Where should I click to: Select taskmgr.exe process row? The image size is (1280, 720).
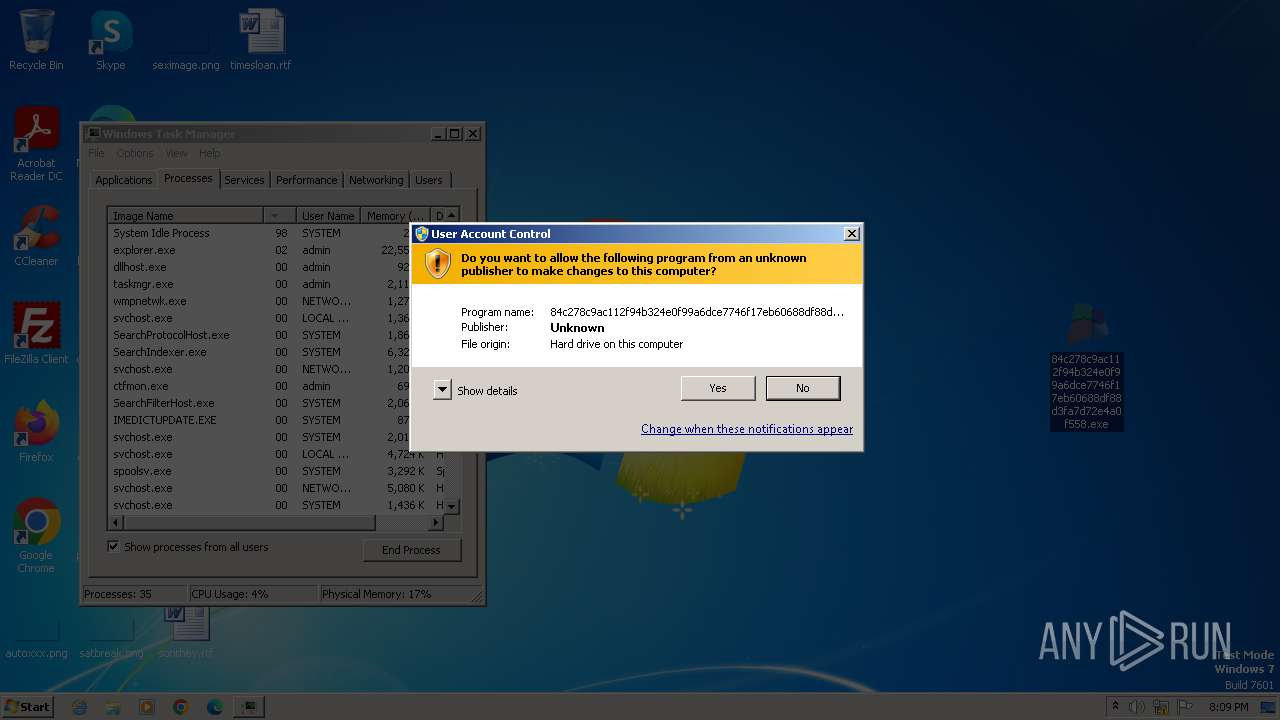(276, 284)
